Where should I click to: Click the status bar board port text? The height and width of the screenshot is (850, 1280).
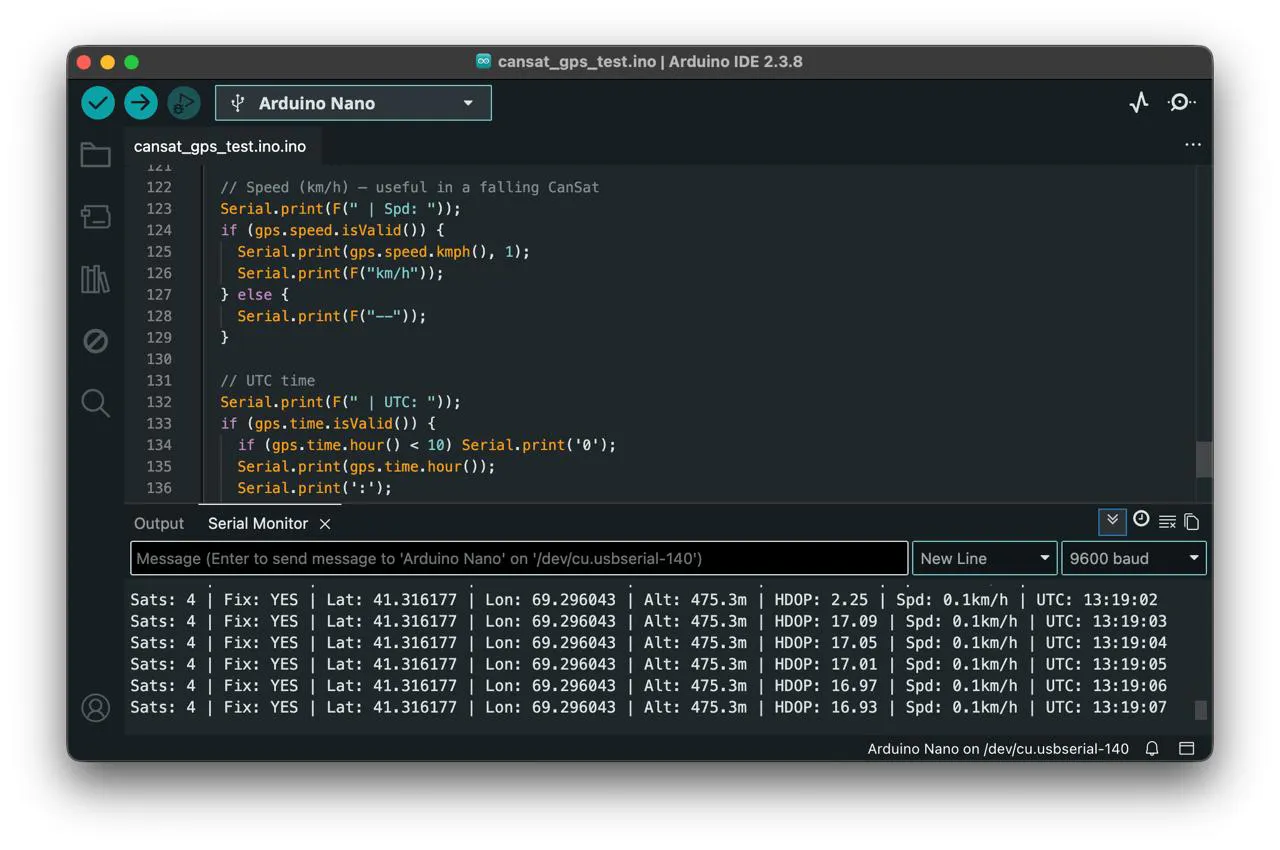tap(998, 749)
